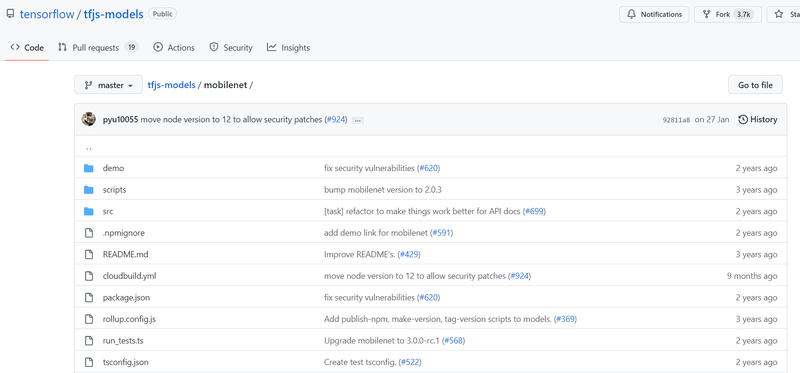Screen dimensions: 800x373
Task: Open #699 link in the src row
Action: click(x=535, y=211)
